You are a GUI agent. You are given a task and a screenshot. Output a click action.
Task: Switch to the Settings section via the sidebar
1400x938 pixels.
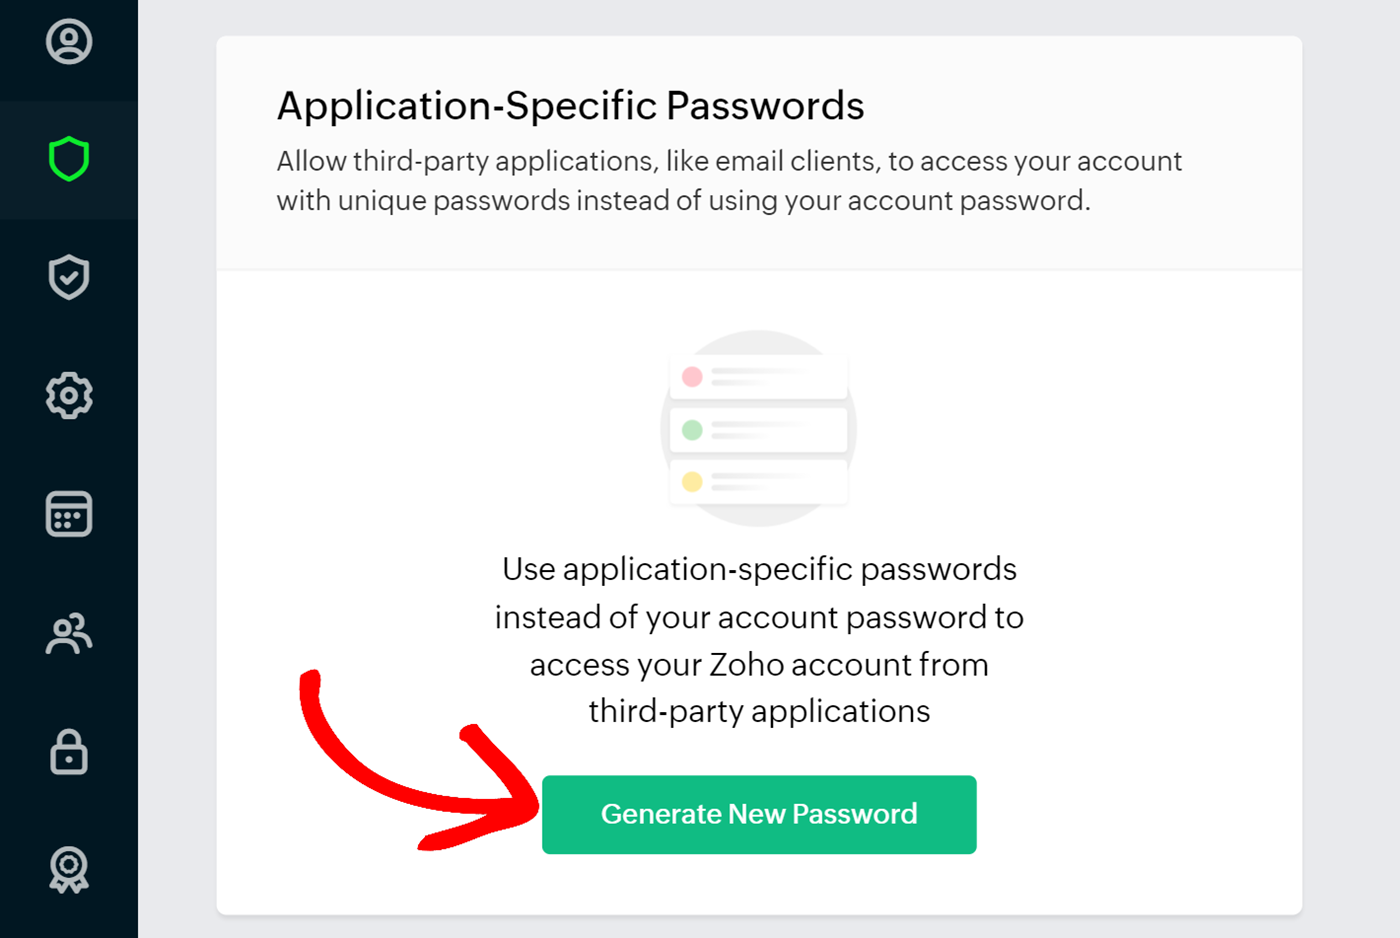tap(68, 396)
